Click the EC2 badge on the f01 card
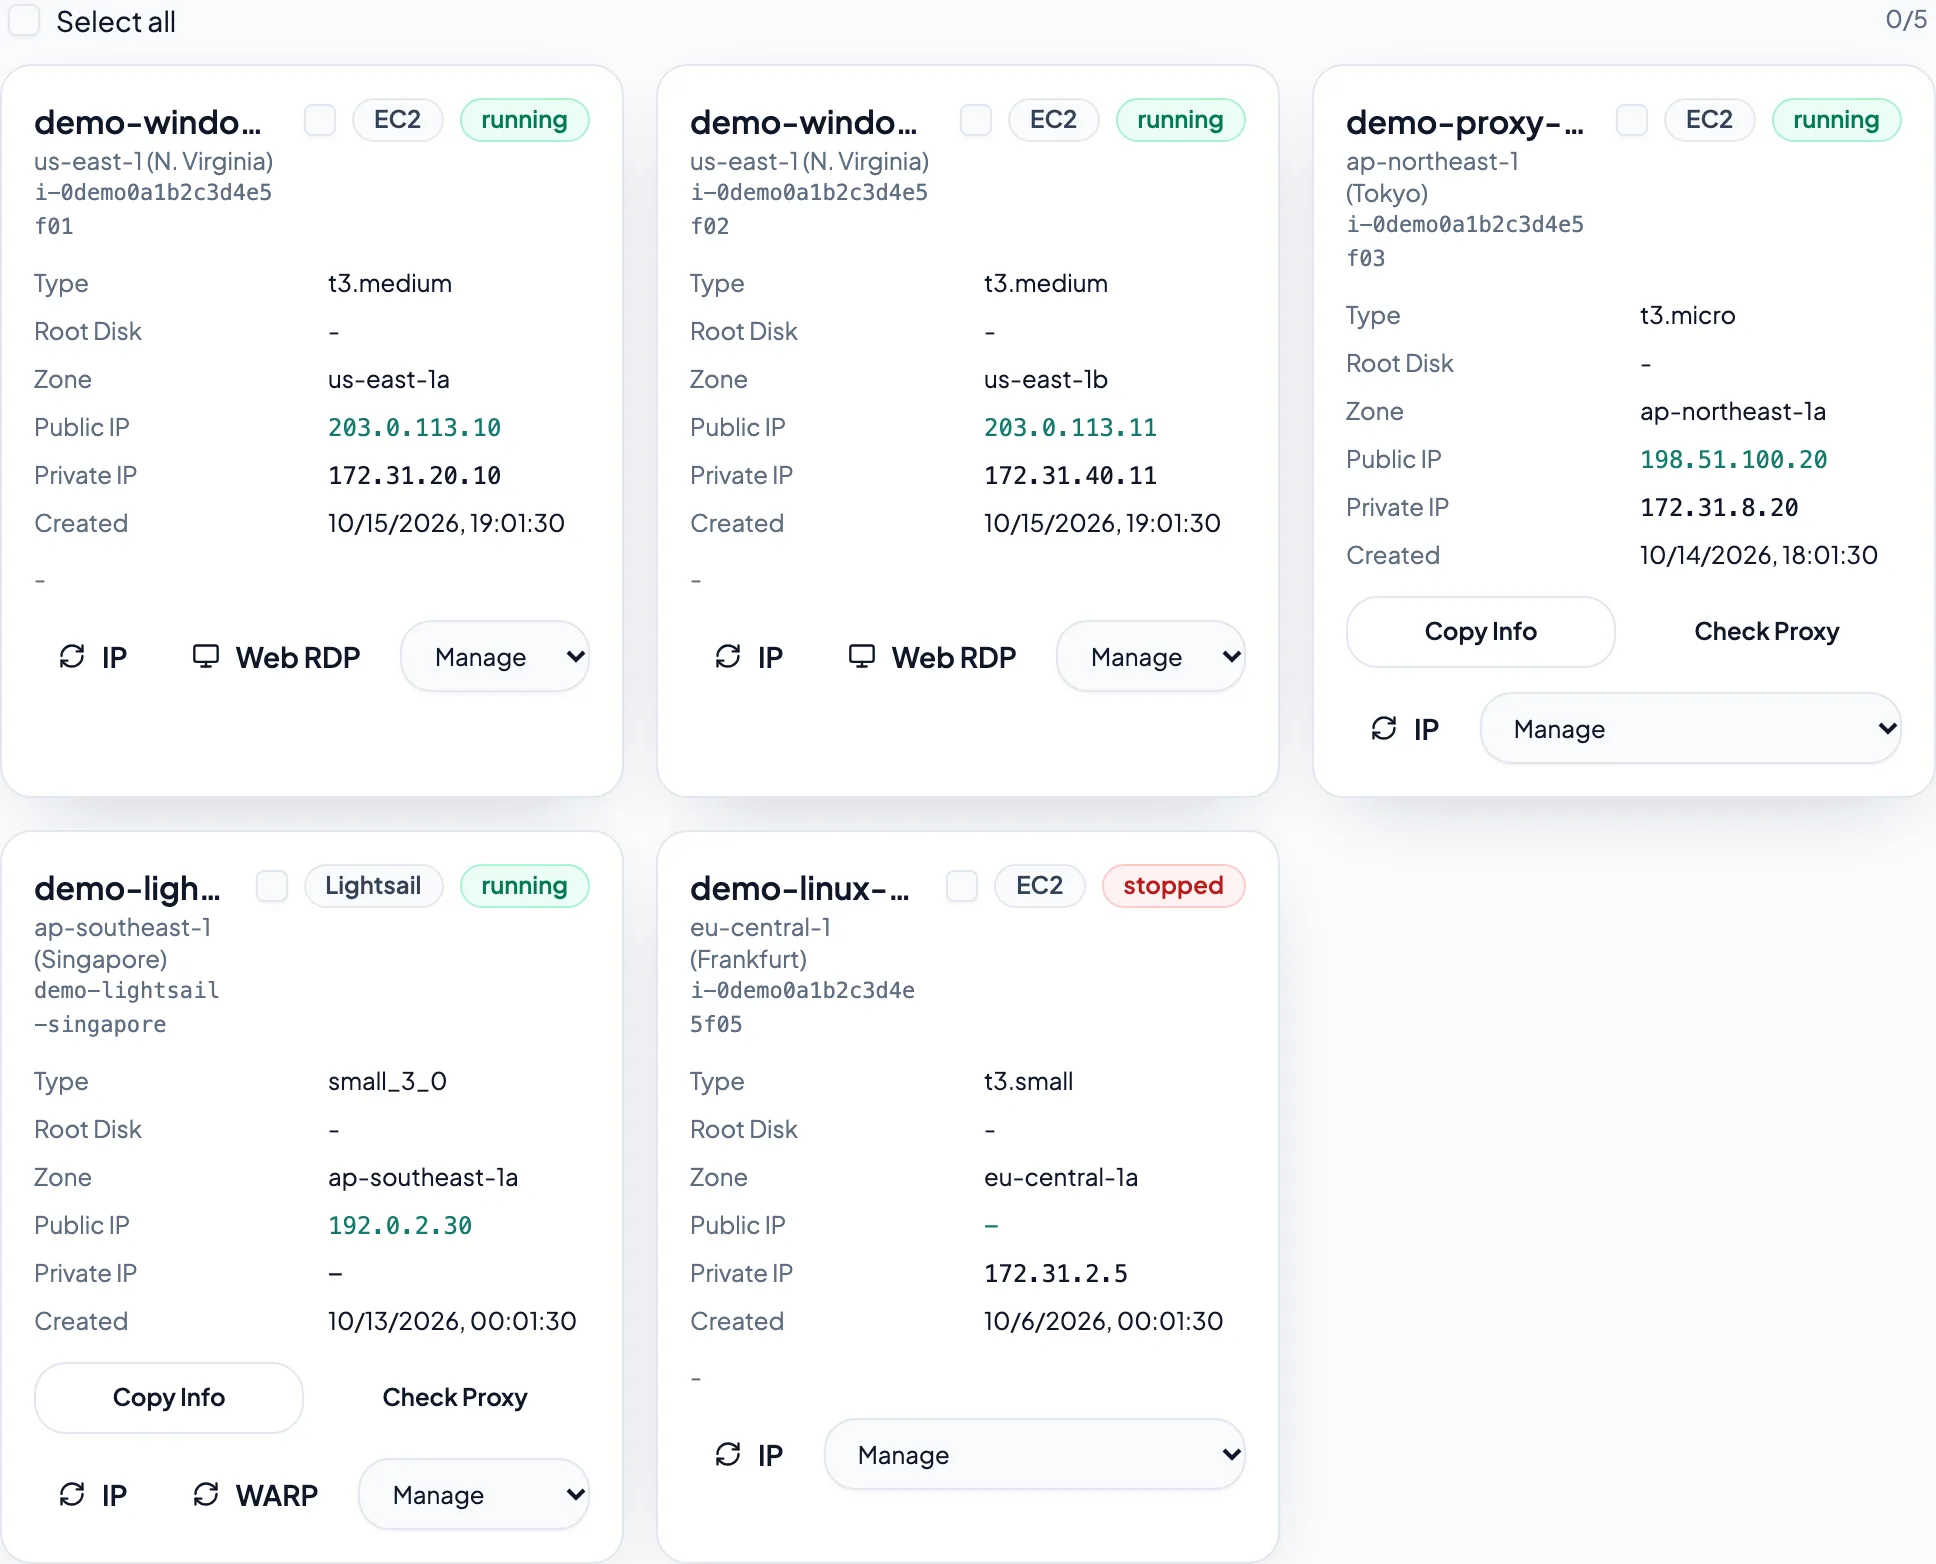1936x1564 pixels. (398, 120)
